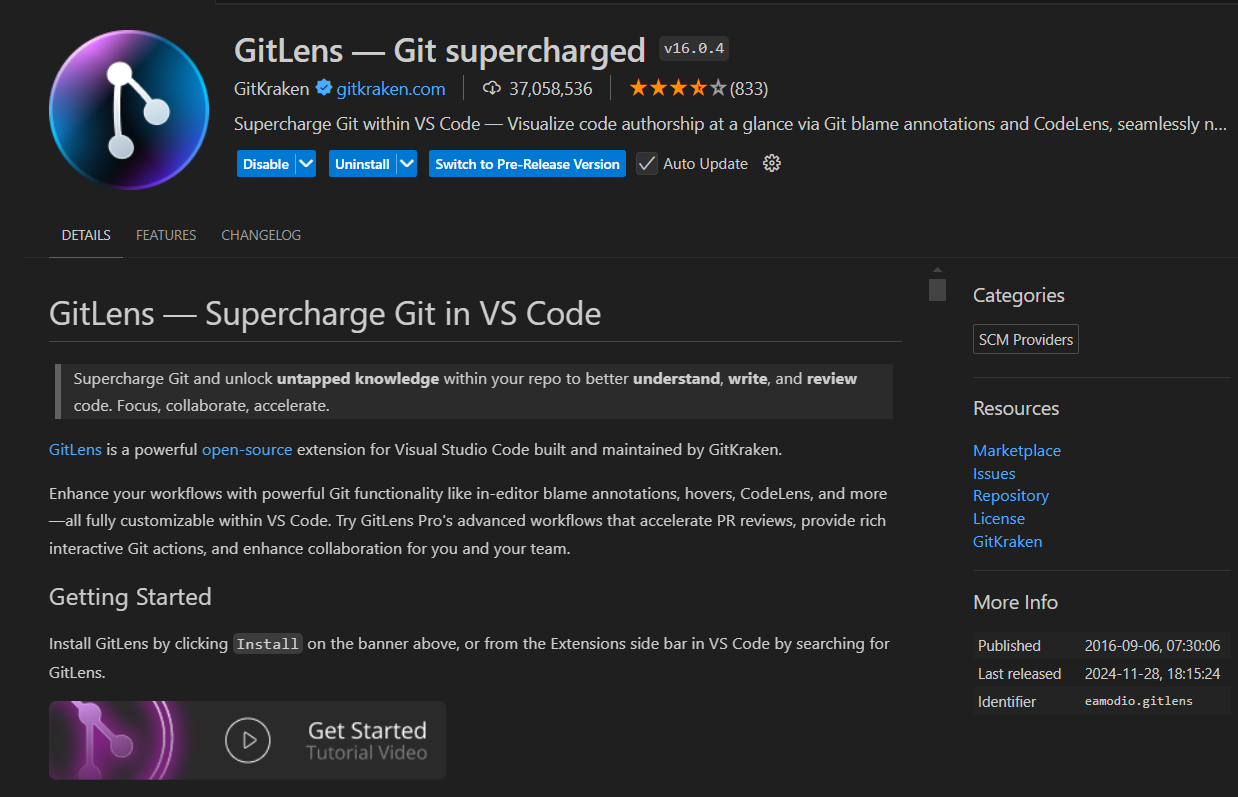Click the readme scrollbar thumb
This screenshot has width=1238, height=797.
coord(937,290)
